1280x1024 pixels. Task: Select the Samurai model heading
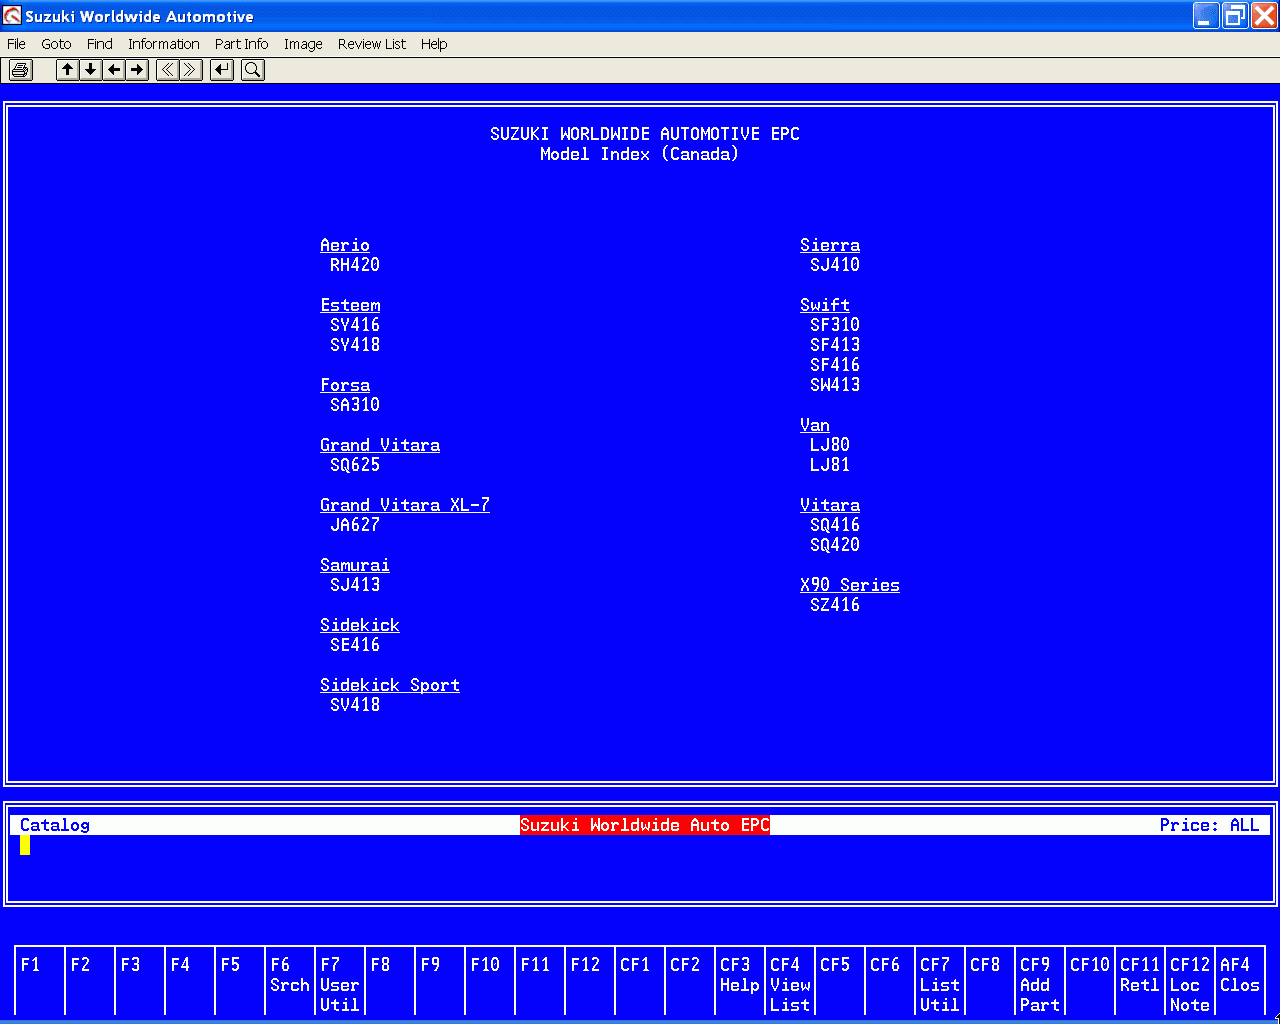point(355,565)
